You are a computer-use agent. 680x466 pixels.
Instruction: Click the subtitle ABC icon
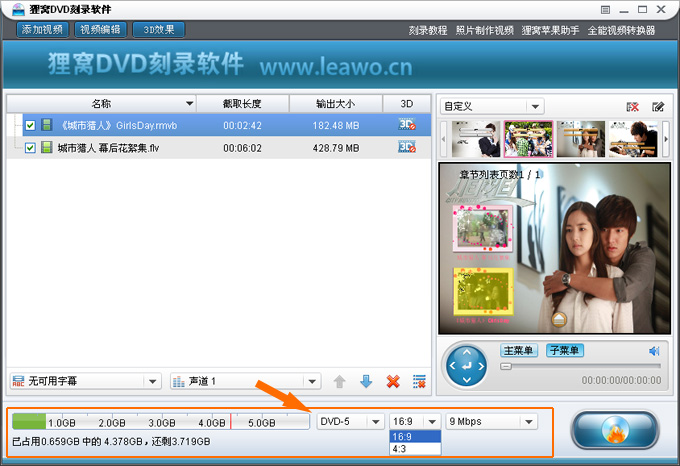pos(18,381)
